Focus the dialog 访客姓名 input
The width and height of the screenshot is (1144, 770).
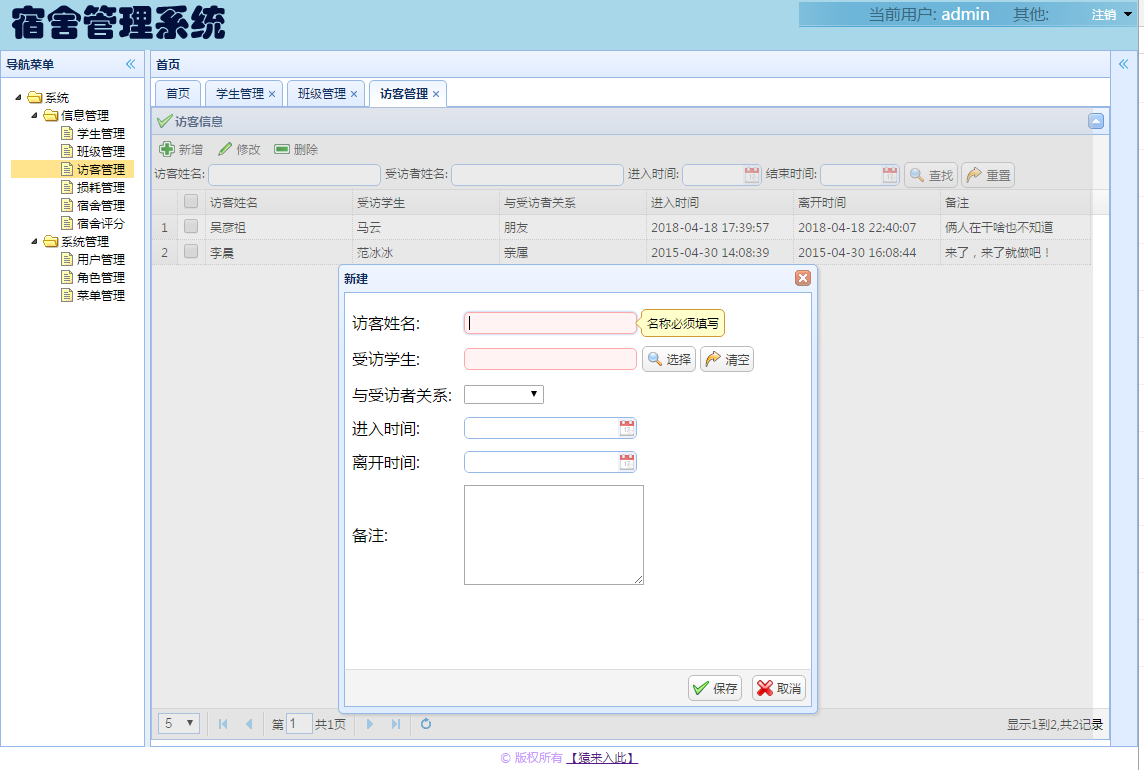click(x=550, y=323)
